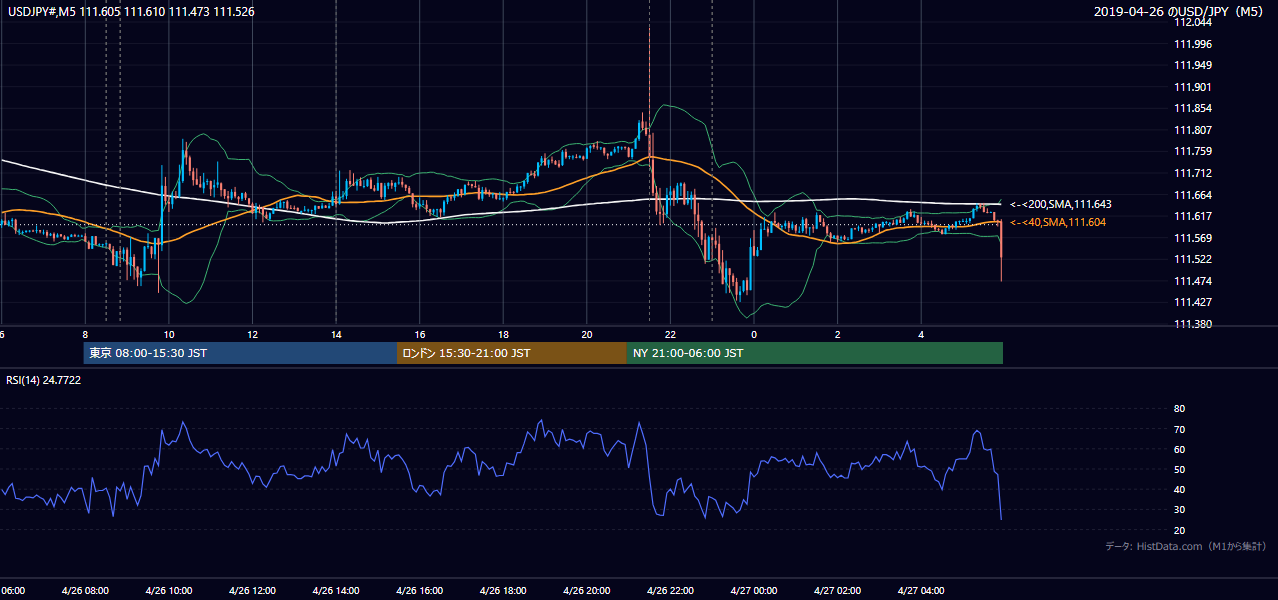Click price axis value 111.996

pyautogui.click(x=1192, y=44)
